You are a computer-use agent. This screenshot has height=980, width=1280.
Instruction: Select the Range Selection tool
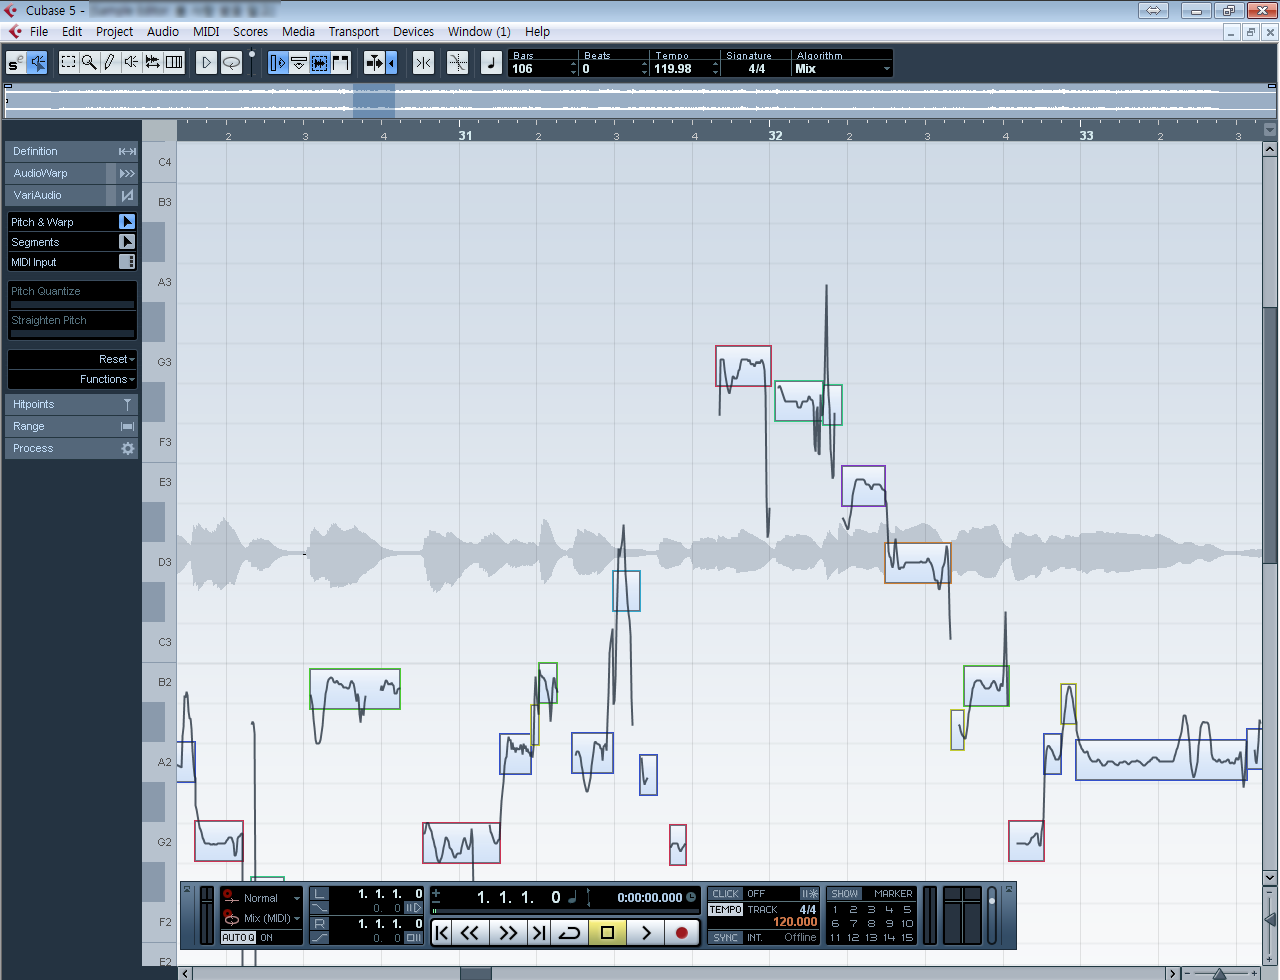click(x=68, y=63)
